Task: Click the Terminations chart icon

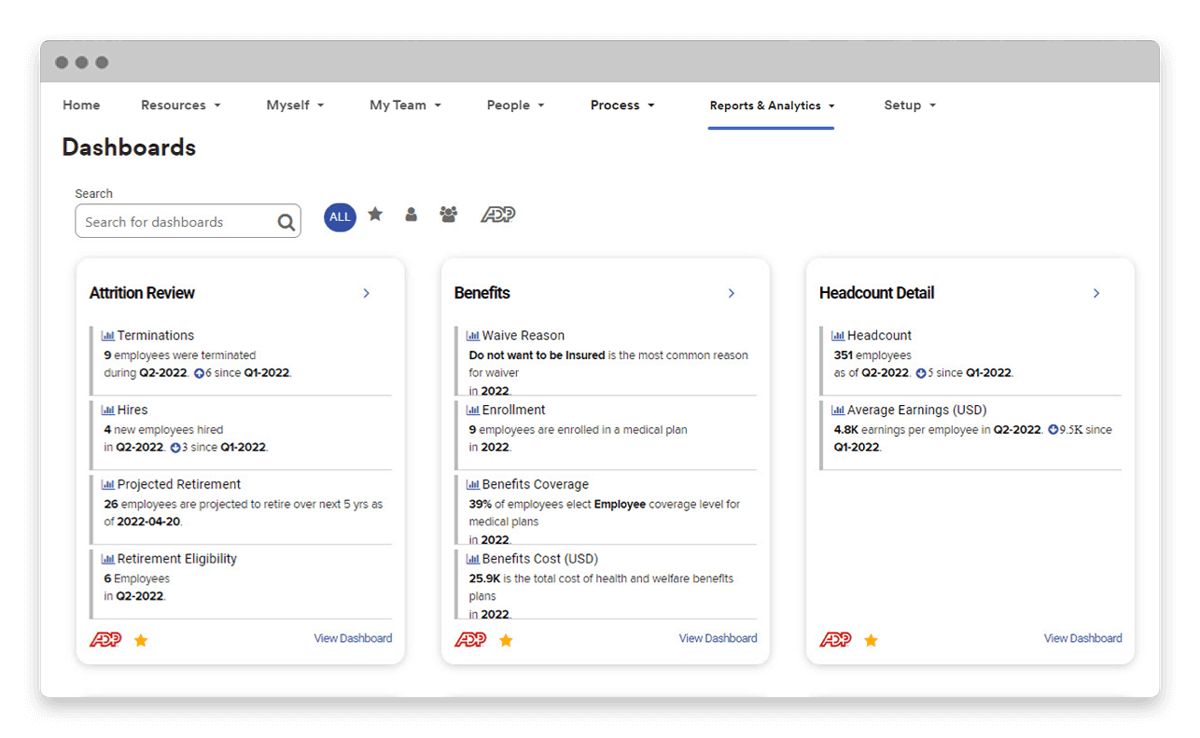Action: coord(108,336)
